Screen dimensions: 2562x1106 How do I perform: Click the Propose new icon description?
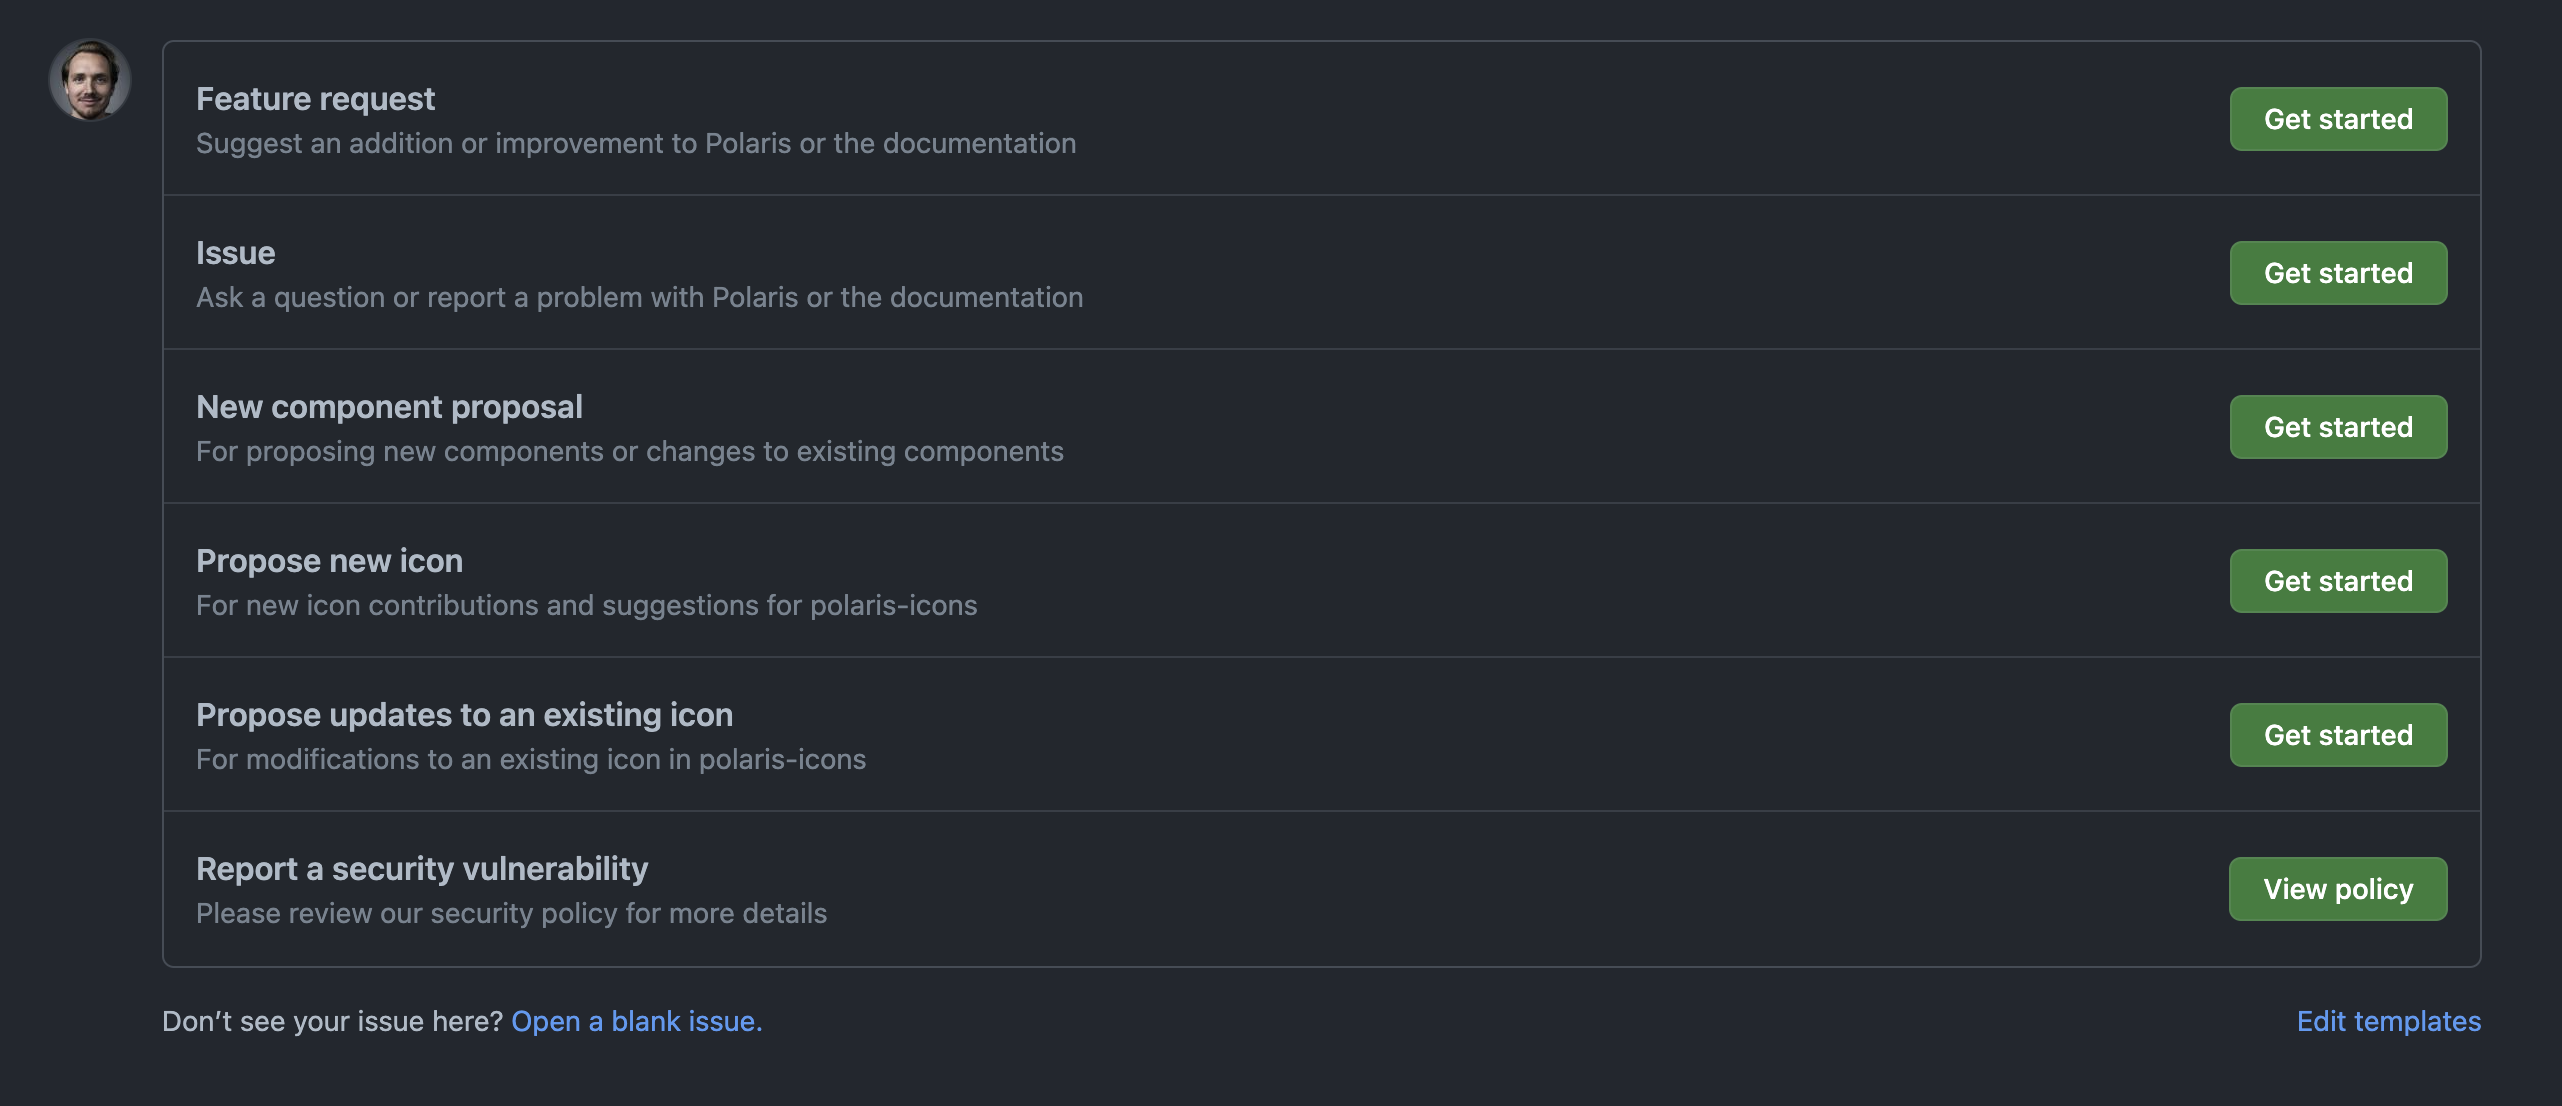pyautogui.click(x=587, y=605)
